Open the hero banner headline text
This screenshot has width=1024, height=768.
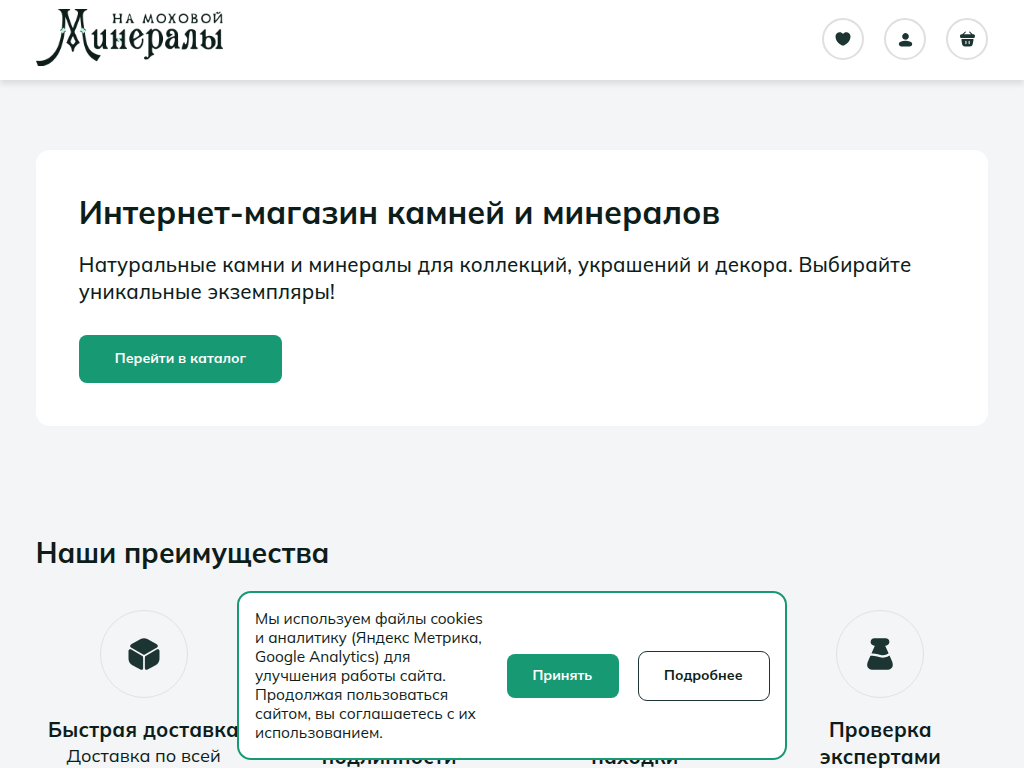point(400,213)
